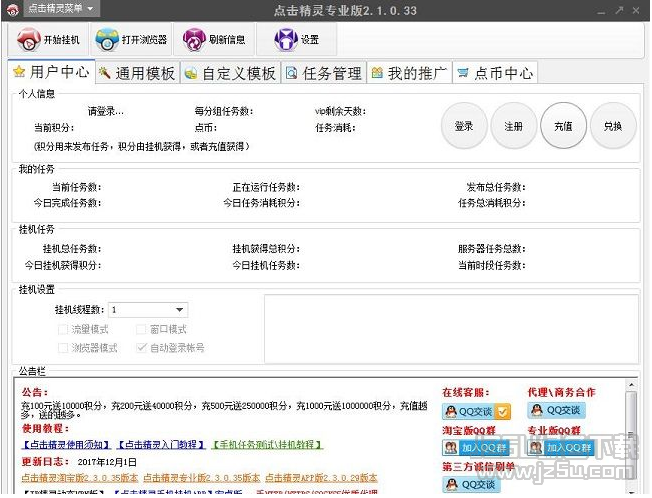Click the 请登录... status text
Screen dimensions: 652x498
106,111
